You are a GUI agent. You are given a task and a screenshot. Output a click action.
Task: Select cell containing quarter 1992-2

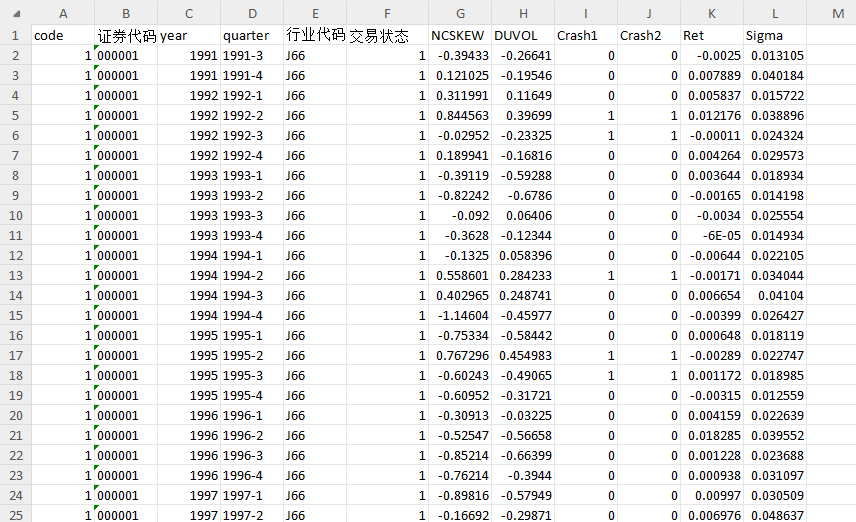point(252,116)
